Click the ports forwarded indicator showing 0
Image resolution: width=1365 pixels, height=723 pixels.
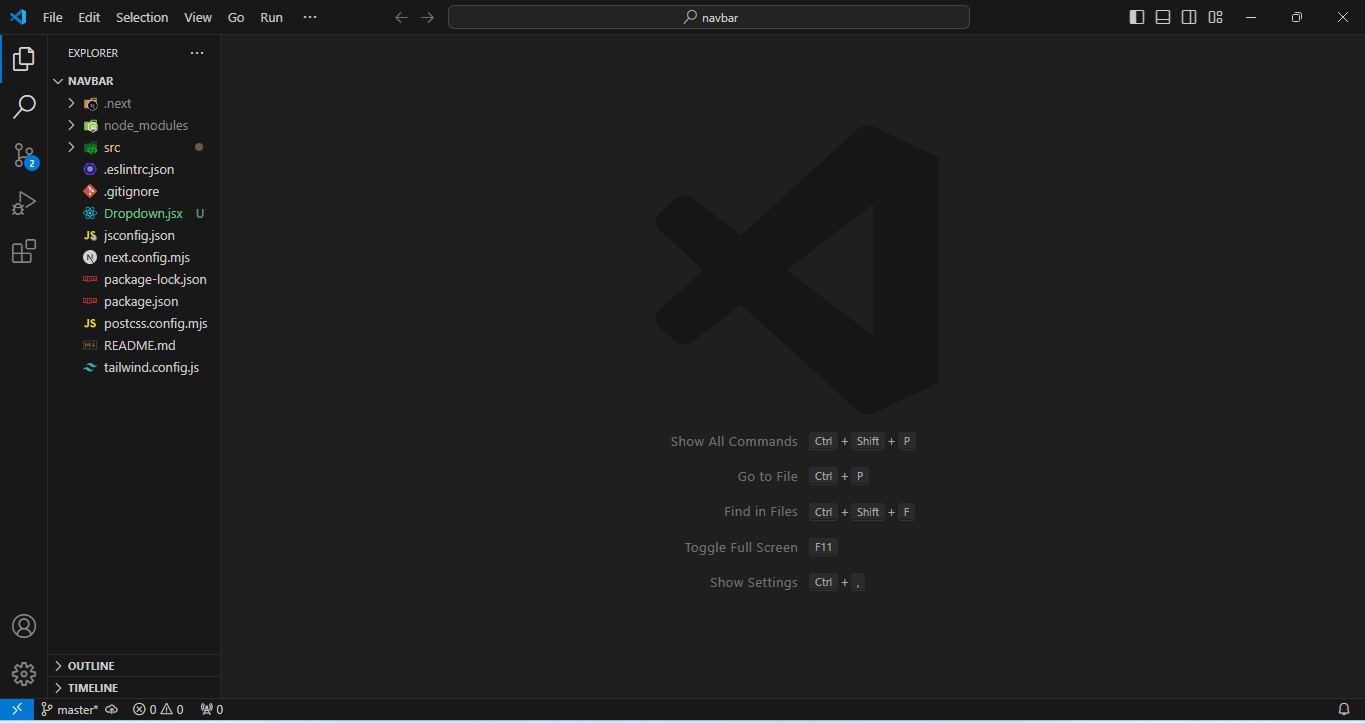pos(211,709)
